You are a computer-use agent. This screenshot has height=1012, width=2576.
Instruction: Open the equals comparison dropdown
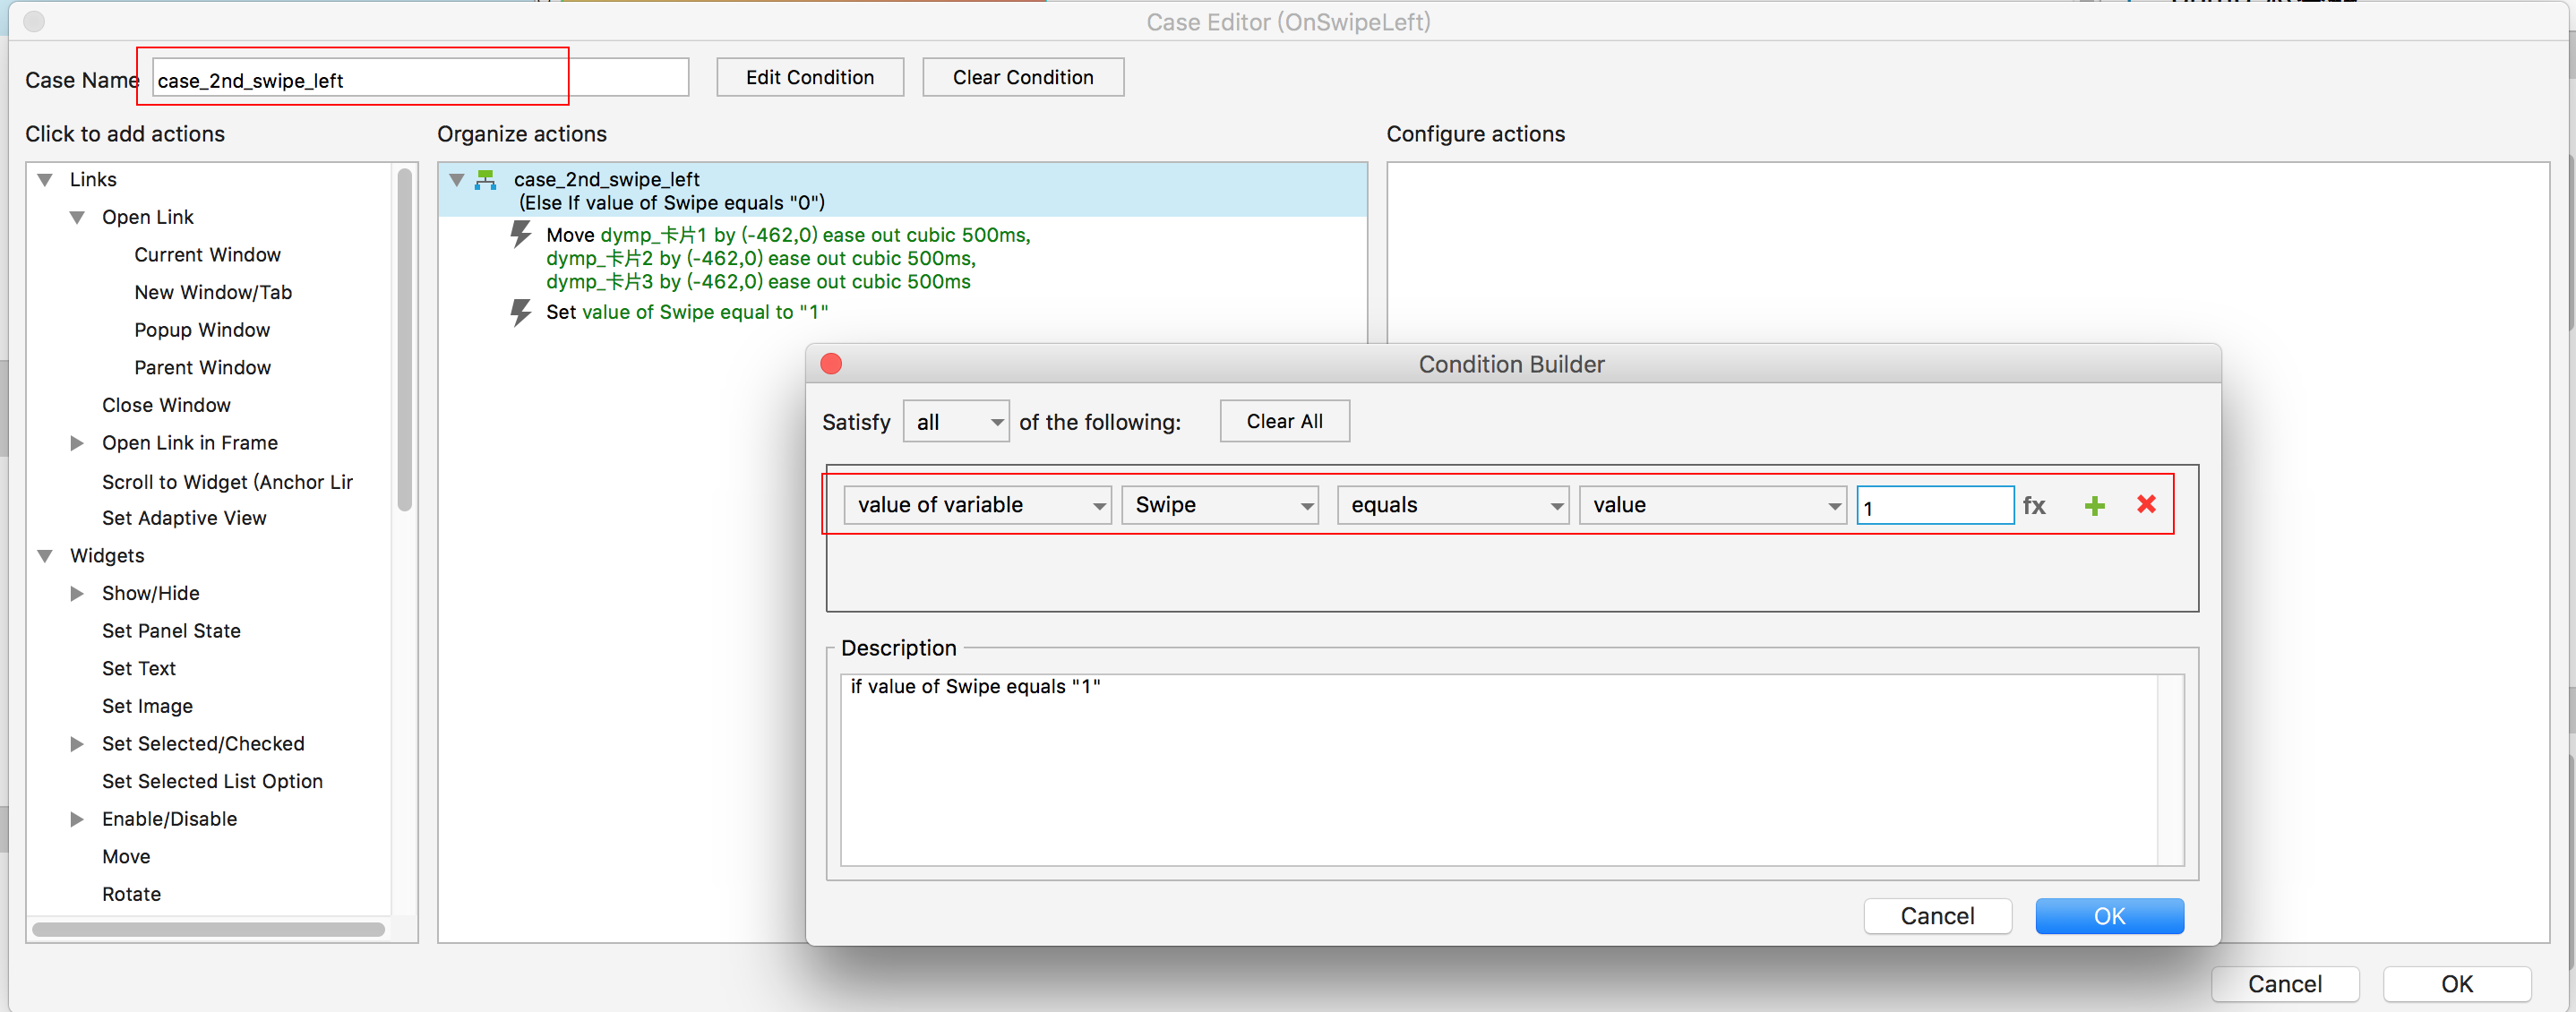pos(1452,505)
